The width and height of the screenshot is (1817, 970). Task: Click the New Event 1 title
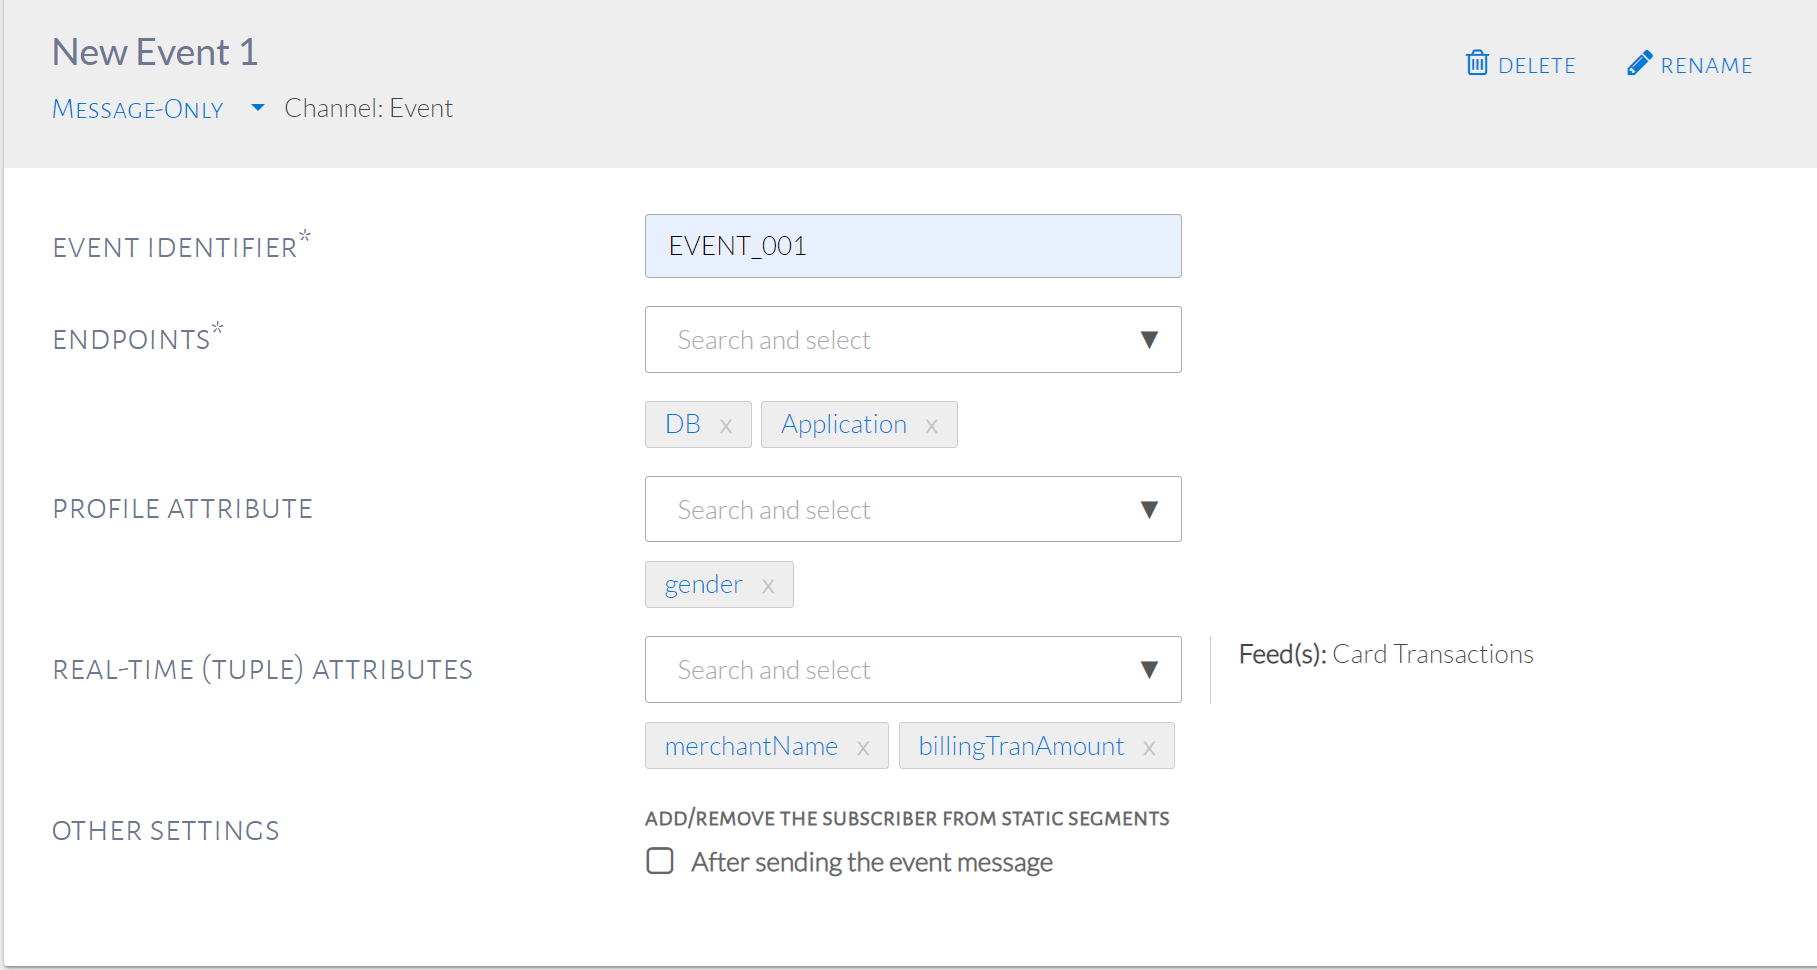(x=155, y=52)
